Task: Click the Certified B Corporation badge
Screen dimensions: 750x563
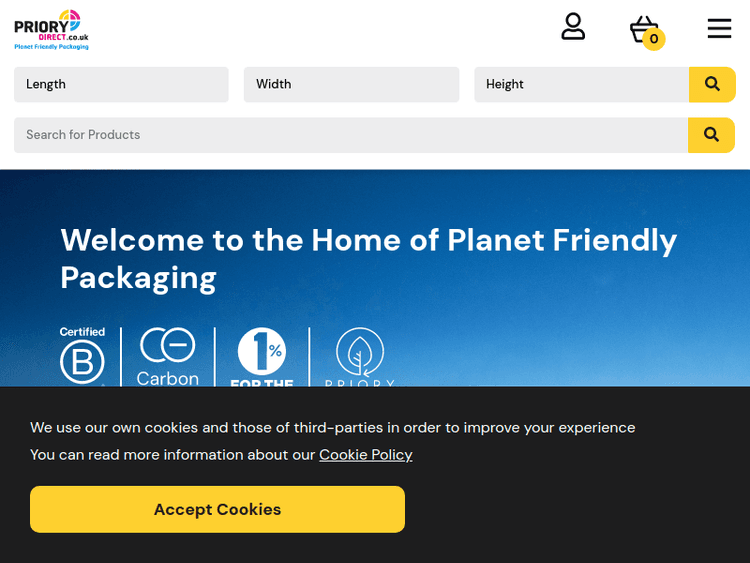Action: coord(82,357)
